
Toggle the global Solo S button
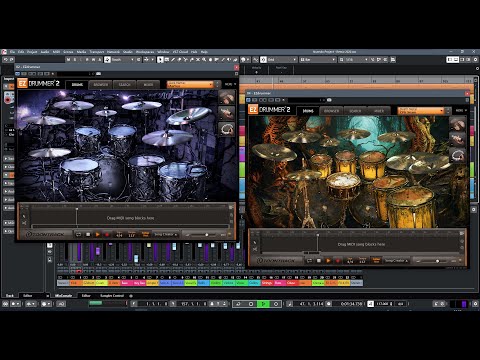[x=75, y=60]
